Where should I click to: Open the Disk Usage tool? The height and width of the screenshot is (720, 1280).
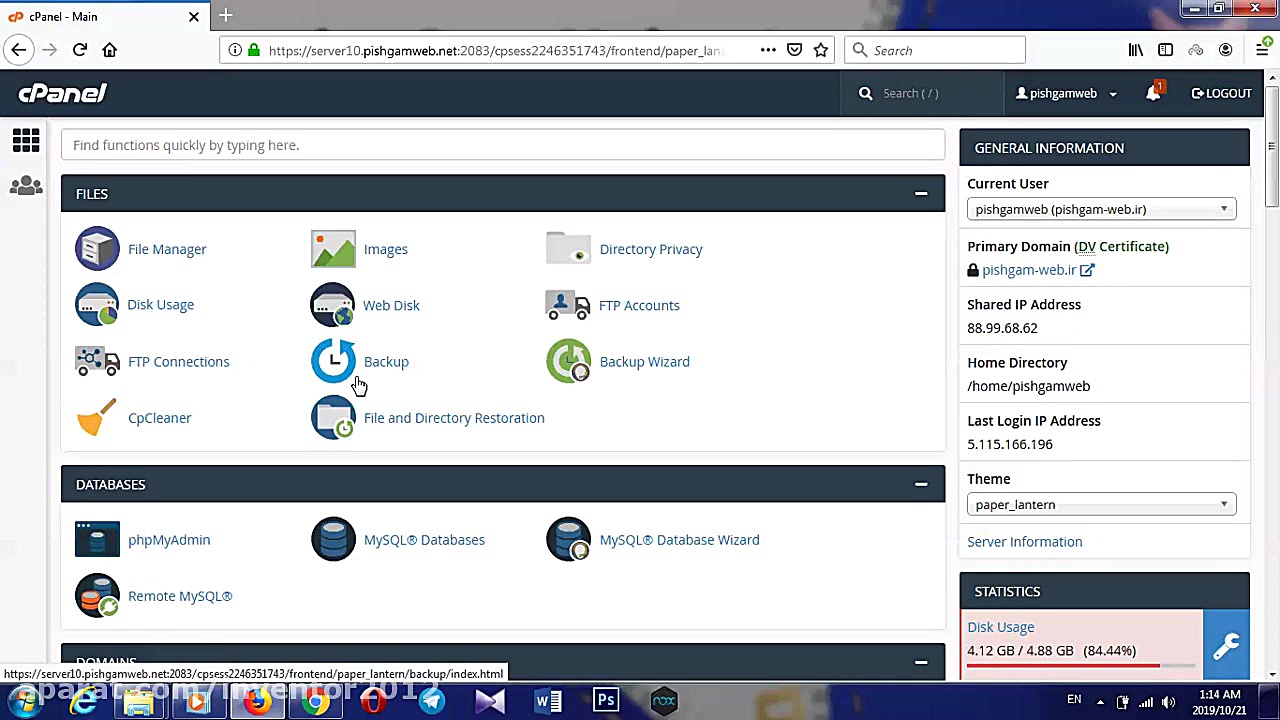[160, 305]
